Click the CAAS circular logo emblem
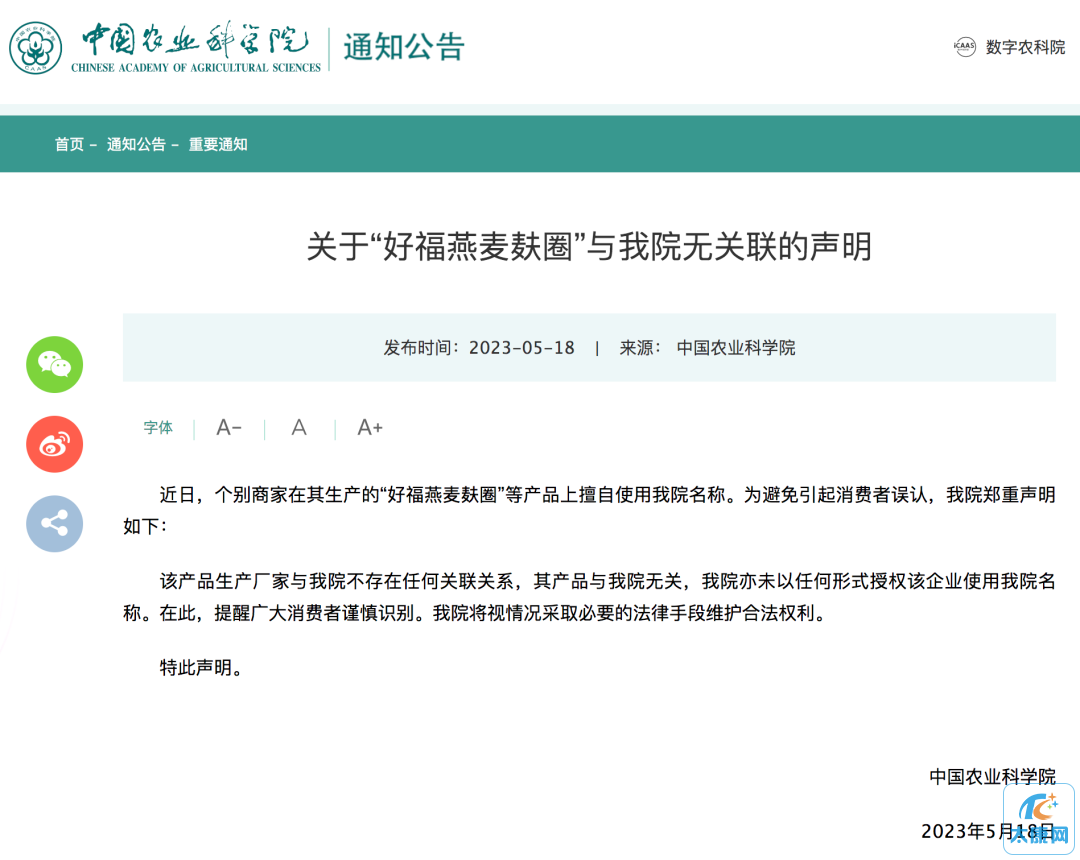The height and width of the screenshot is (860, 1080). coord(35,48)
